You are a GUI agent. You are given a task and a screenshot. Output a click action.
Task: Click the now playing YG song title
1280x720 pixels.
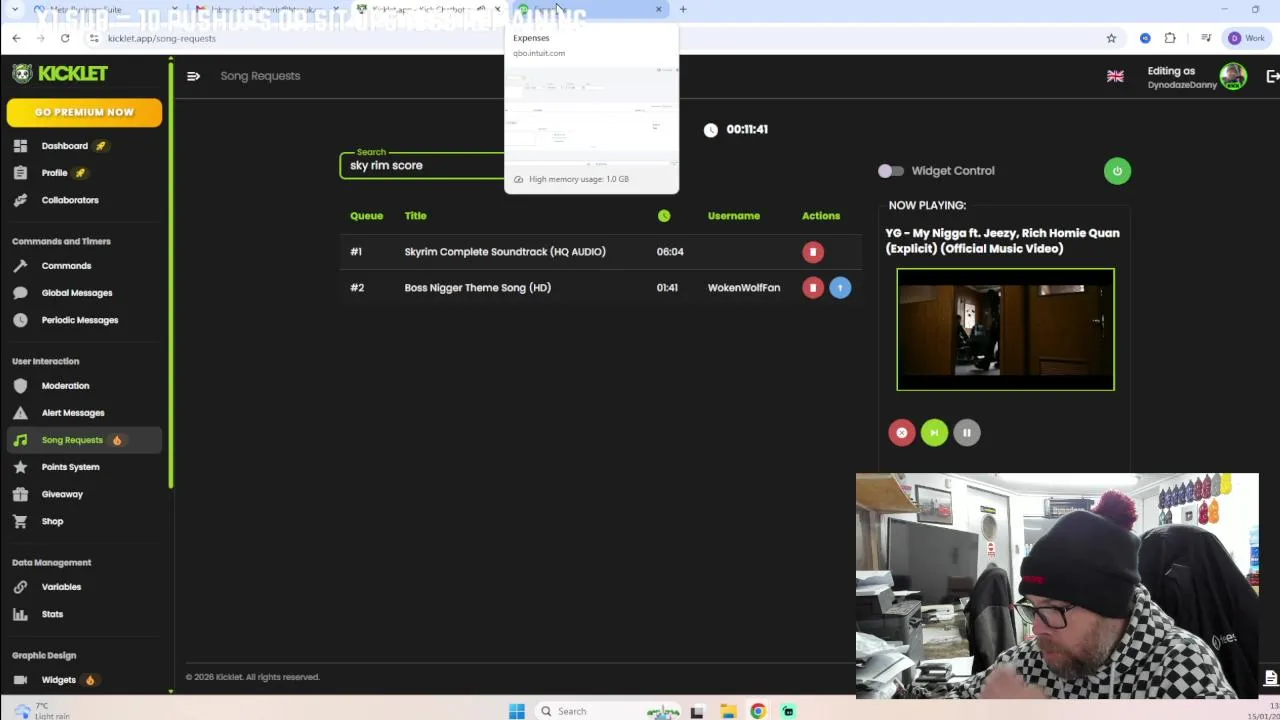pos(1002,241)
